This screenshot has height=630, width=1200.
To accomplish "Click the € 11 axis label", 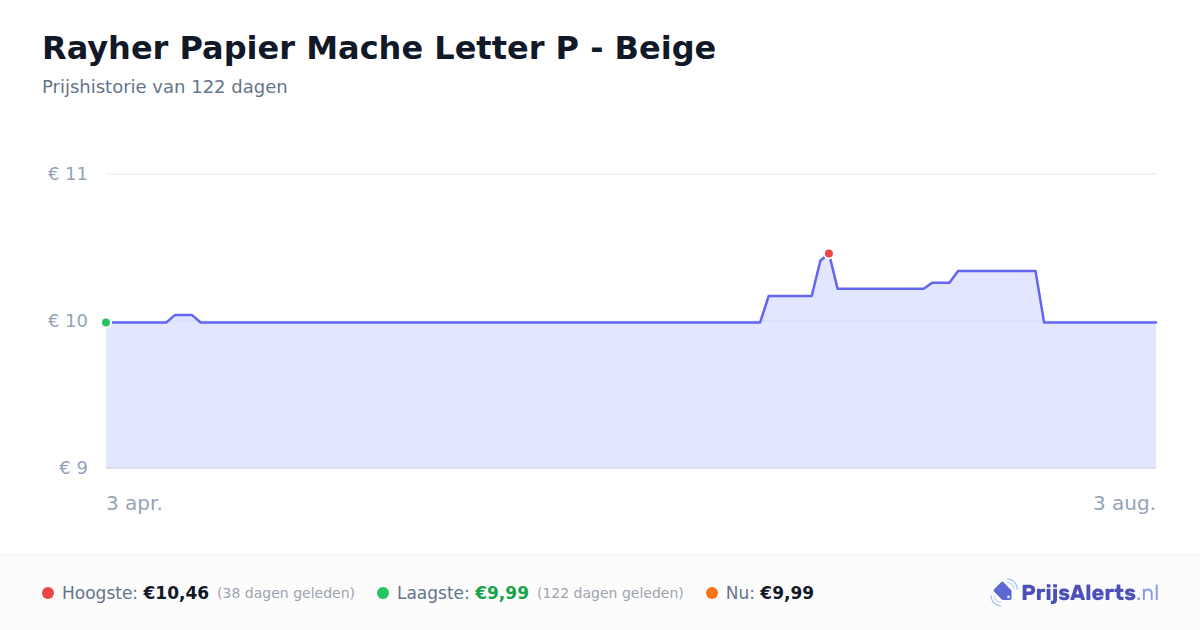I will [x=68, y=174].
